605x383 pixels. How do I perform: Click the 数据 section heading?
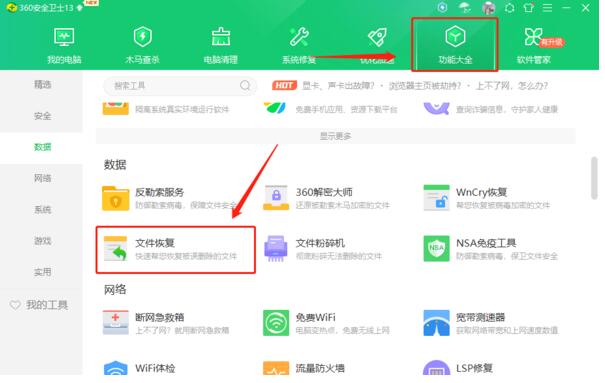pos(115,165)
